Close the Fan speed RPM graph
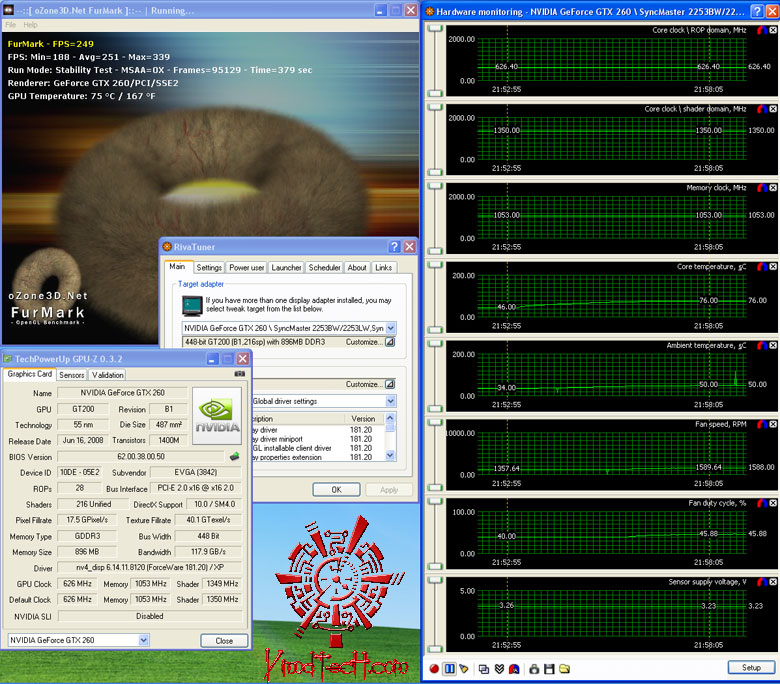This screenshot has height=684, width=780. tap(773, 424)
